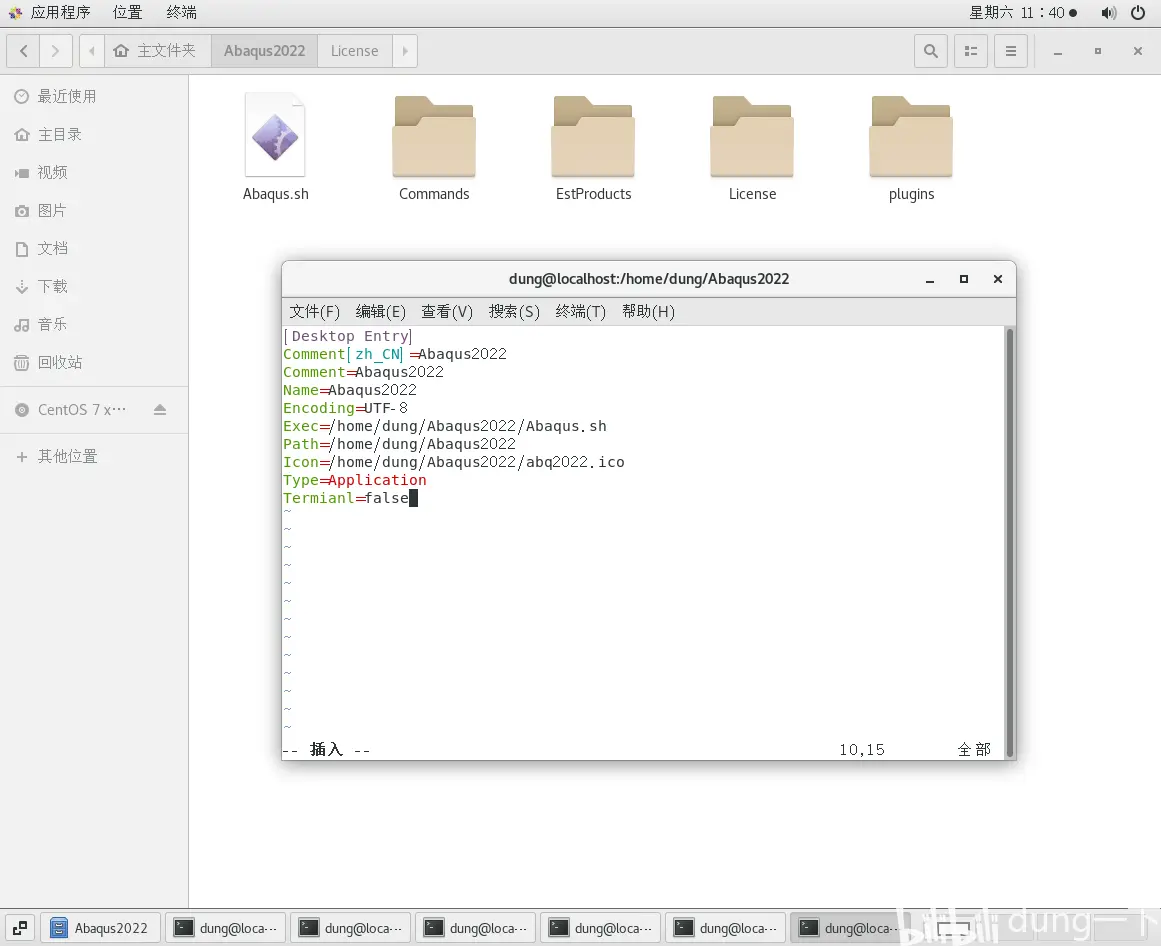Place cursor on the Icon= line

[453, 463]
